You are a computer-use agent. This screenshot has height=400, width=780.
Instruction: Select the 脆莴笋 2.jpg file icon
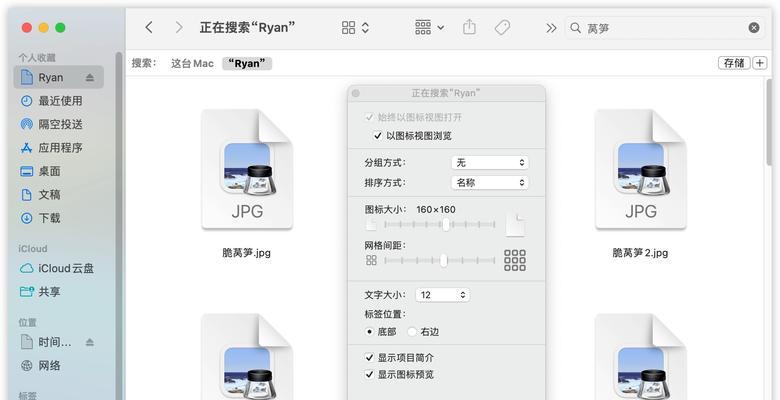(x=641, y=170)
